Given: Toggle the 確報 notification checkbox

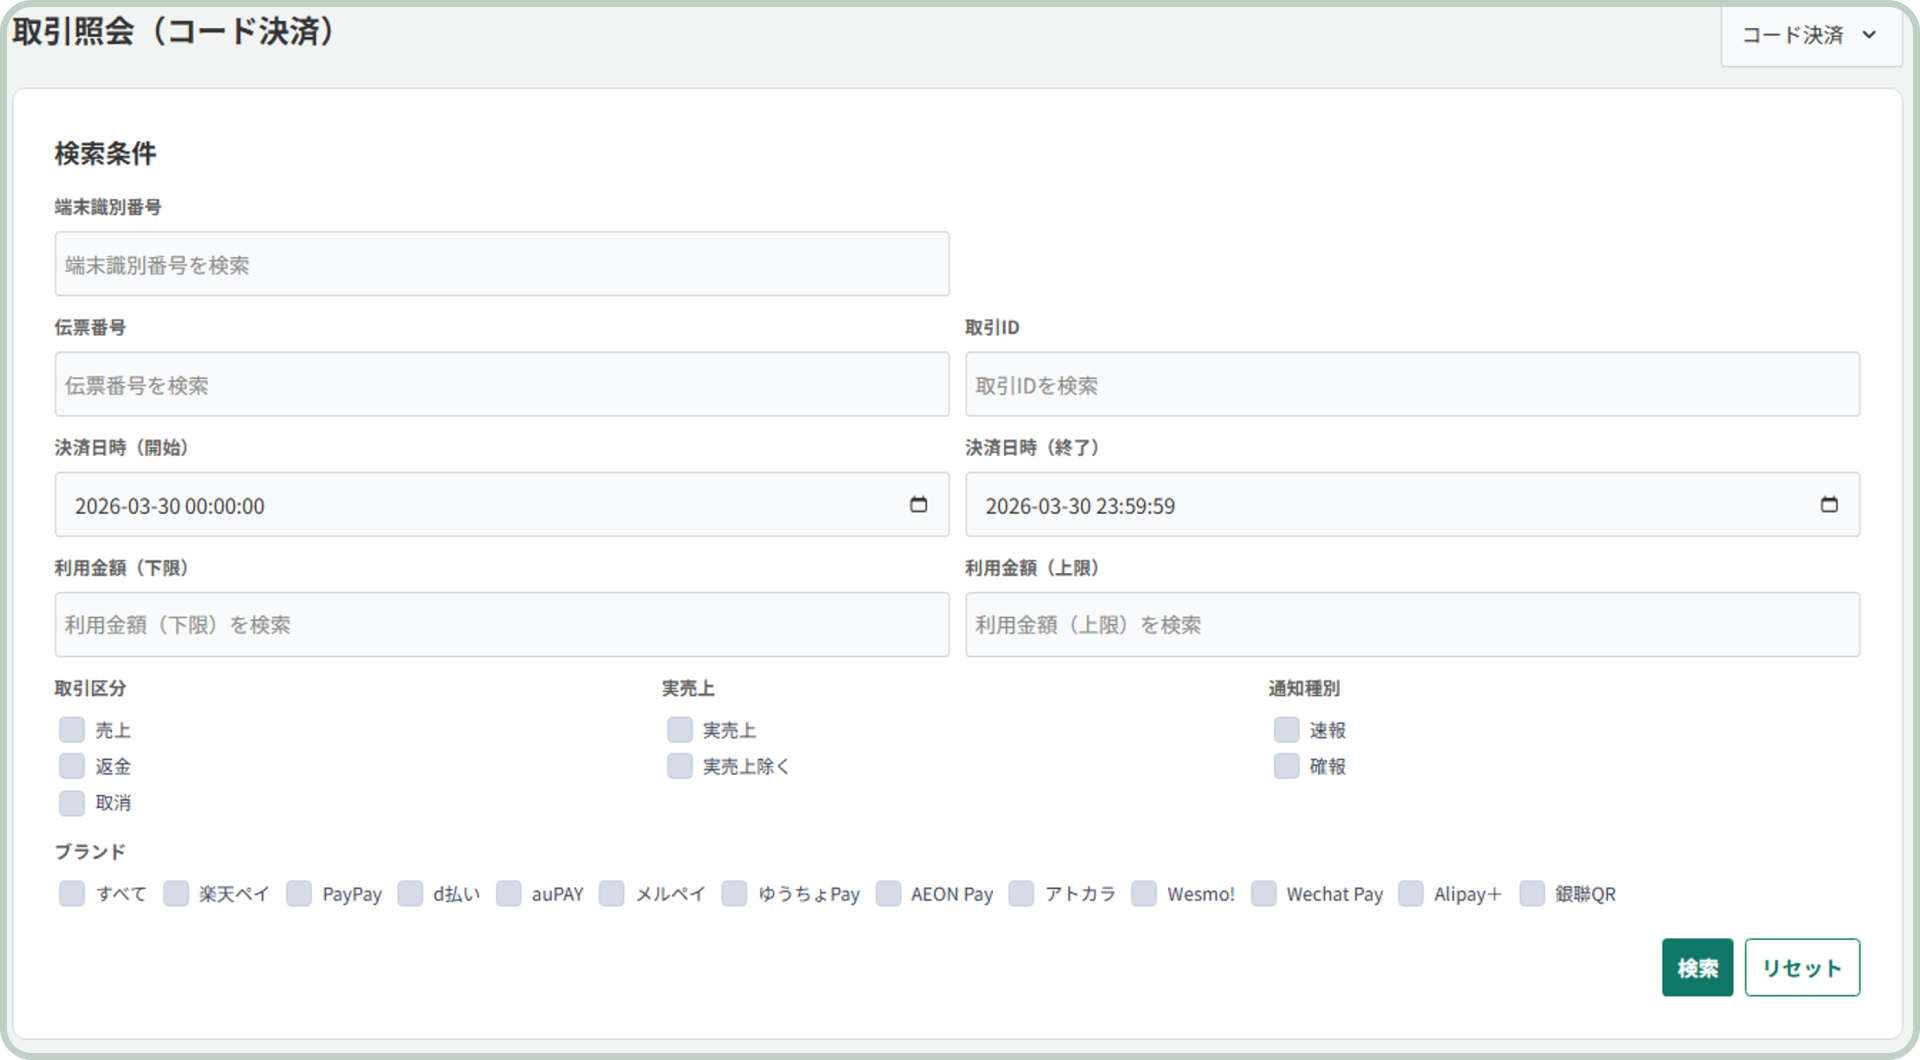Looking at the screenshot, I should 1286,766.
